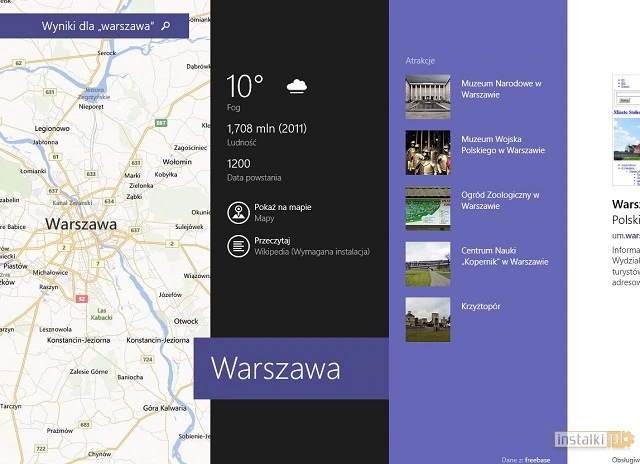The image size is (640, 464).
Task: Open Ogród Zoologiczny thumbnail image
Action: pyautogui.click(x=428, y=209)
